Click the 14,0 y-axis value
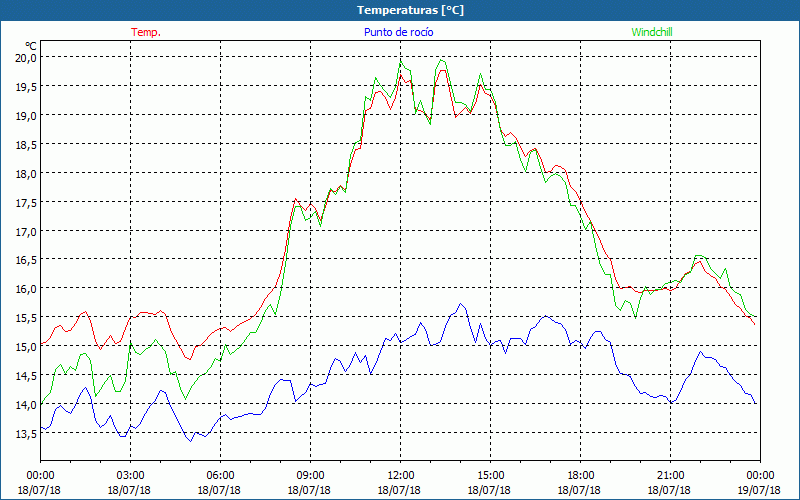 [26, 405]
